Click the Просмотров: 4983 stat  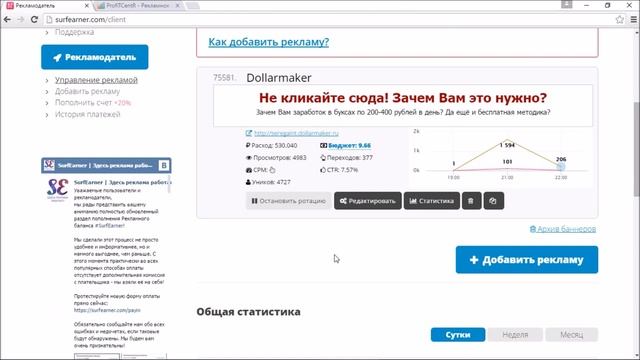[276, 158]
